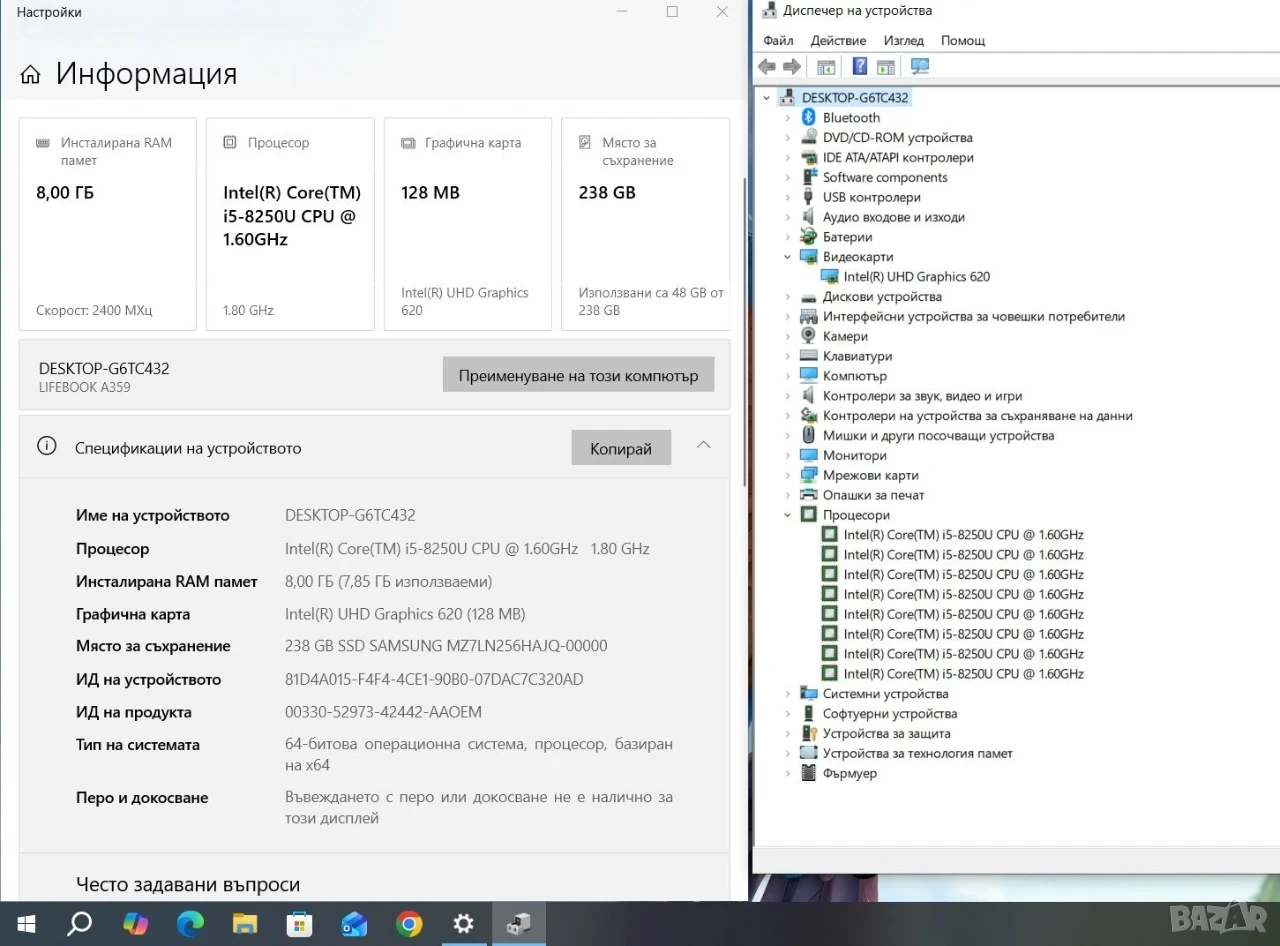This screenshot has width=1280, height=946.
Task: Open the Действие menu
Action: point(838,41)
